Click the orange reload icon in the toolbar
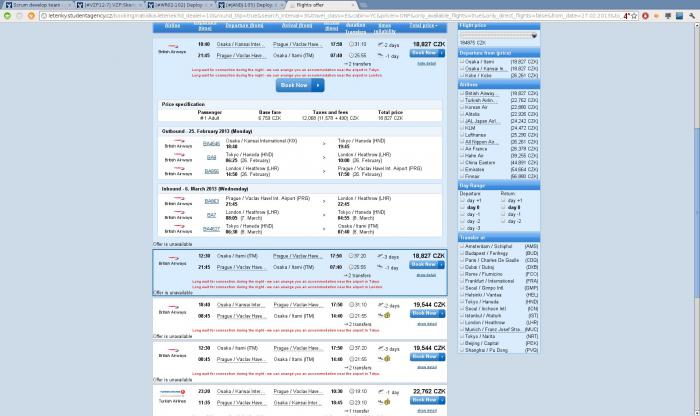700x416 pixels. [31, 16]
